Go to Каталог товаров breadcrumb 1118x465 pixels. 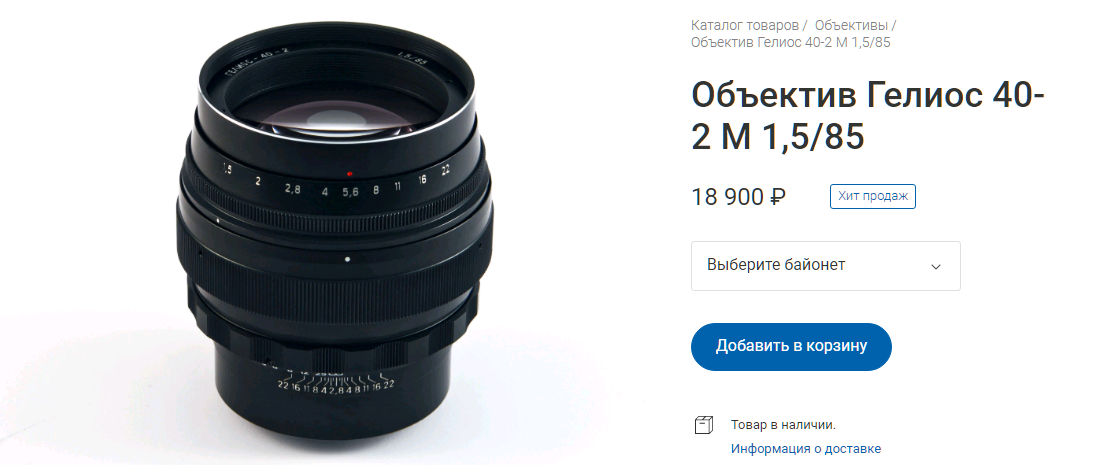click(x=744, y=26)
